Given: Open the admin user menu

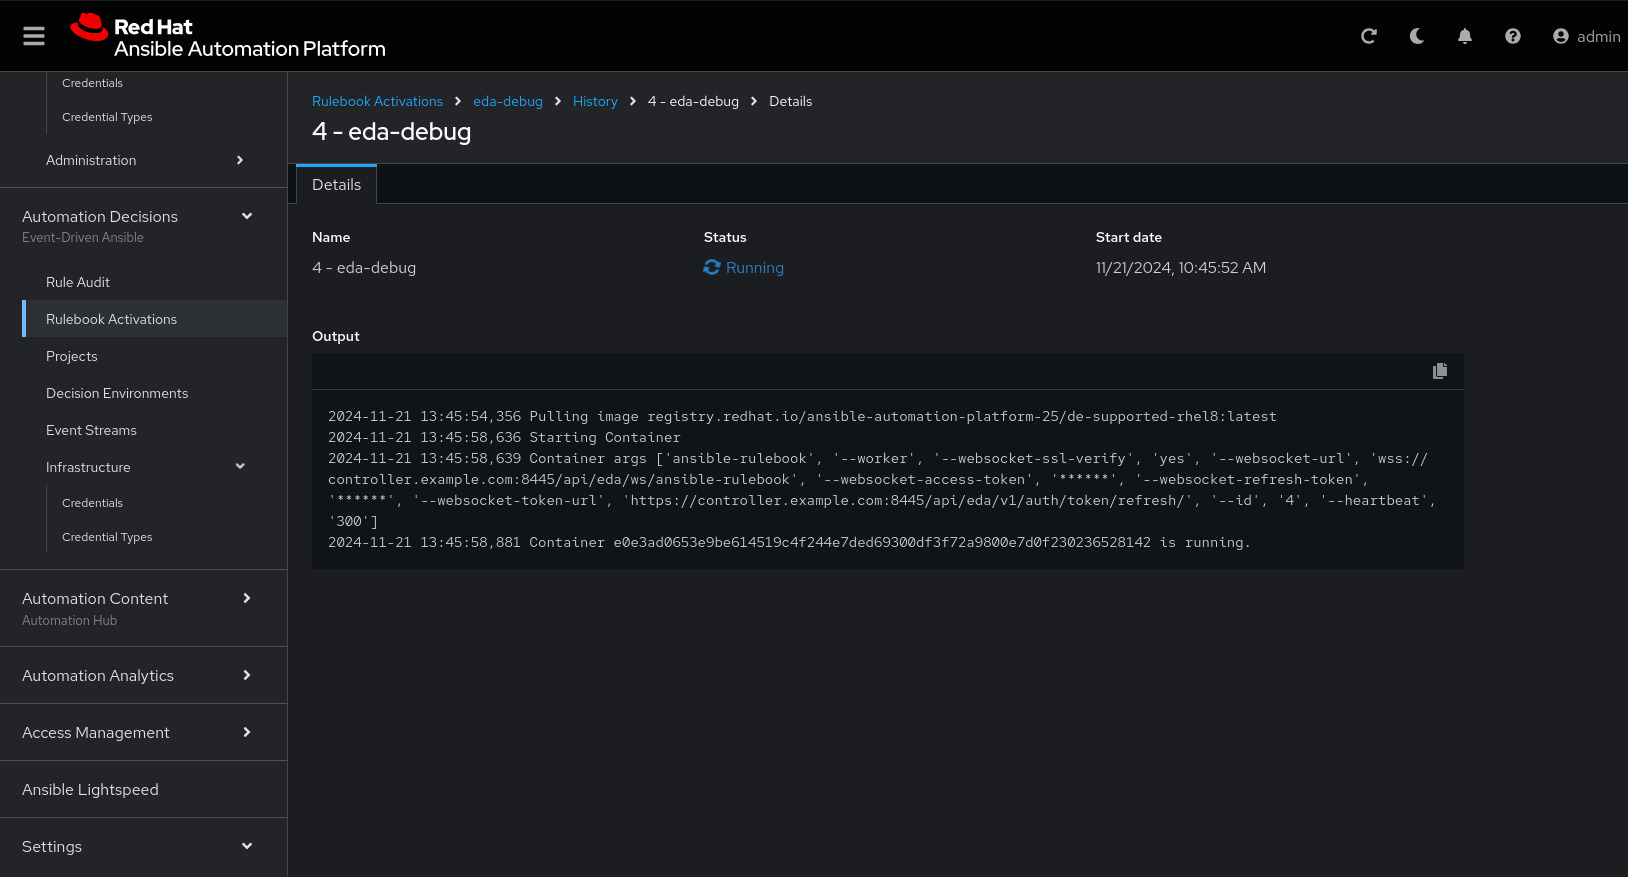Looking at the screenshot, I should [1586, 36].
